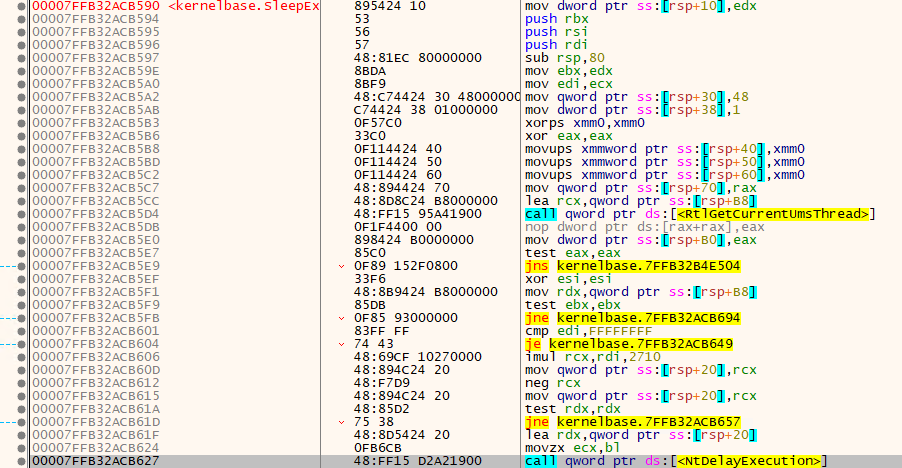The height and width of the screenshot is (468, 902).
Task: Select address 00007FFB32ACB5CC
Action: pos(96,201)
